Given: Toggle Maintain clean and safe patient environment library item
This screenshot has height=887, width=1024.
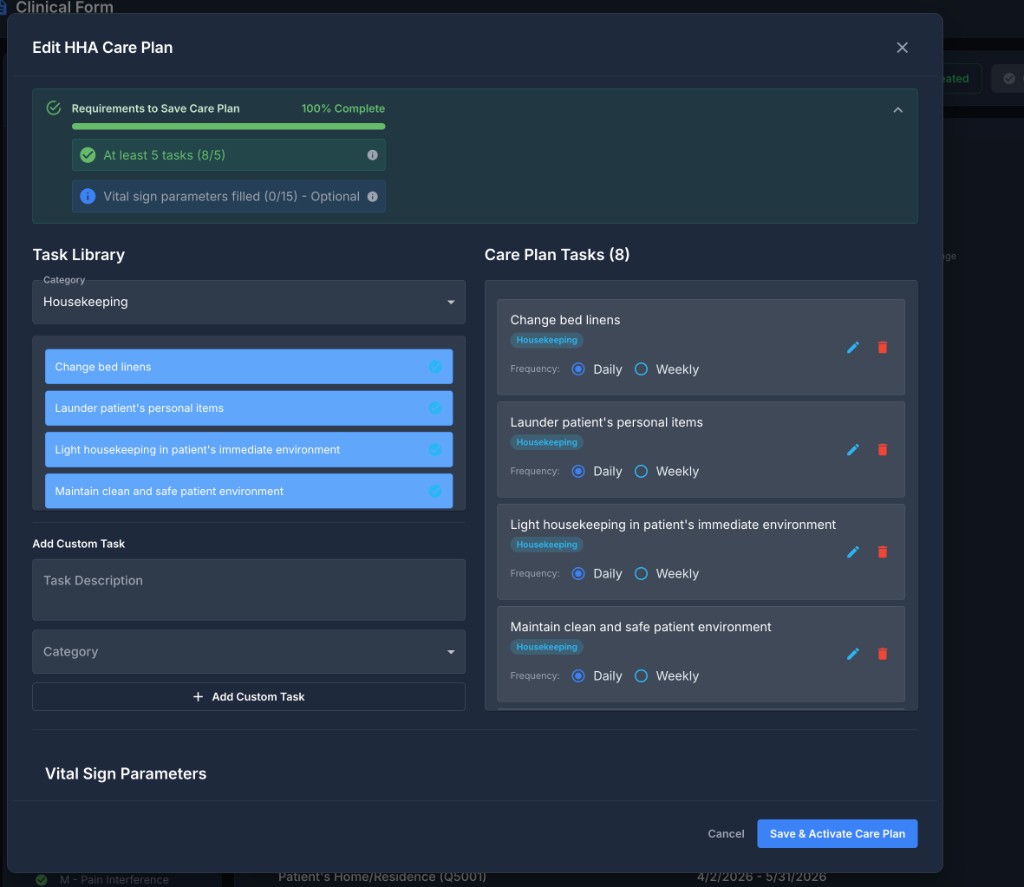Looking at the screenshot, I should point(249,491).
